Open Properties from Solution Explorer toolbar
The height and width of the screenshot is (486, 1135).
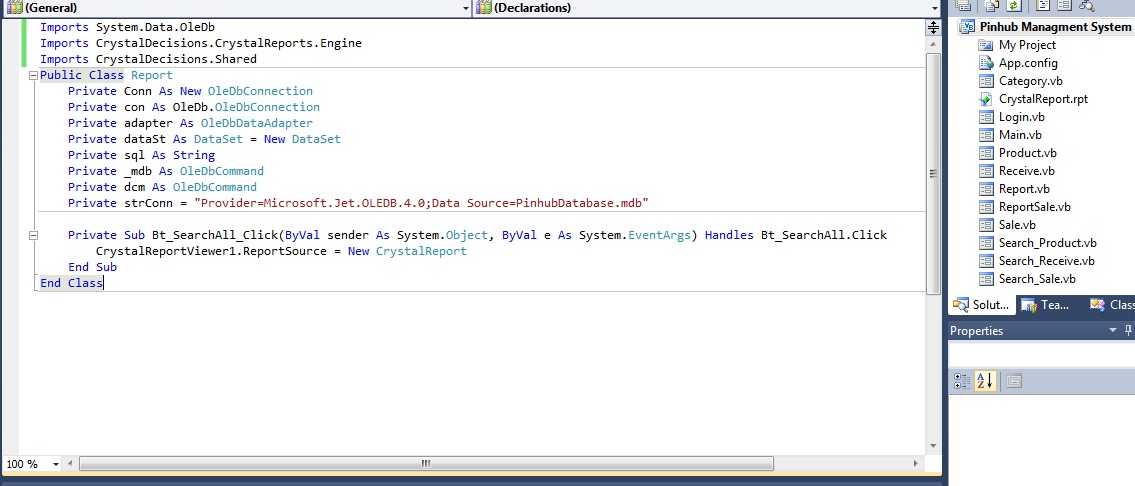tap(963, 5)
